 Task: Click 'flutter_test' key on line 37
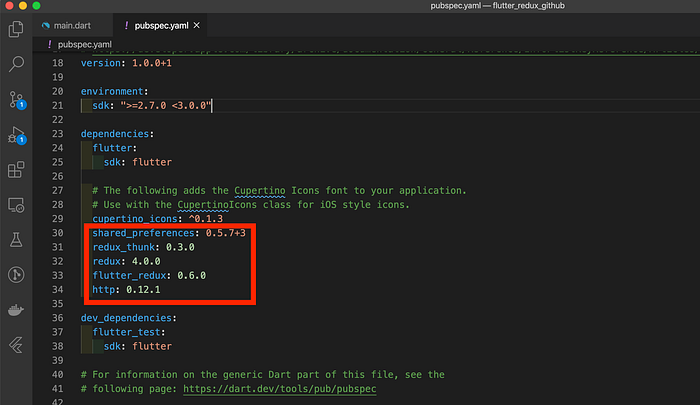pos(126,332)
